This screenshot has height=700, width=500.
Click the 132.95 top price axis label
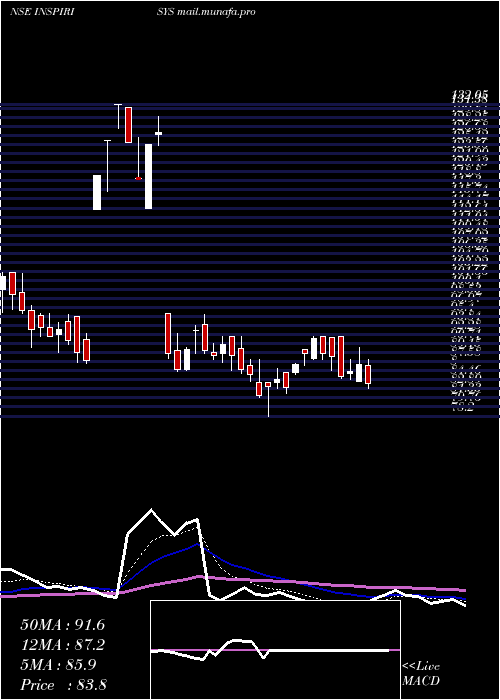[x=469, y=94]
